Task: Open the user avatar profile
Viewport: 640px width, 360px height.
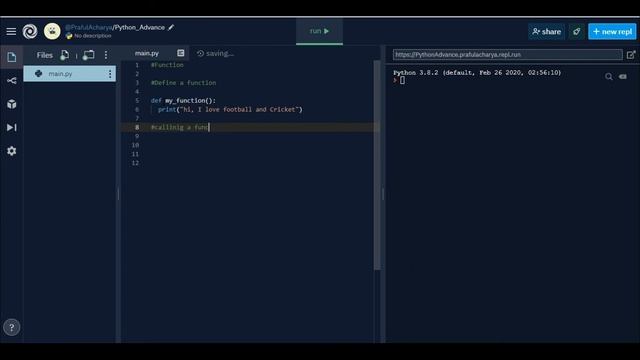Action: tap(52, 31)
